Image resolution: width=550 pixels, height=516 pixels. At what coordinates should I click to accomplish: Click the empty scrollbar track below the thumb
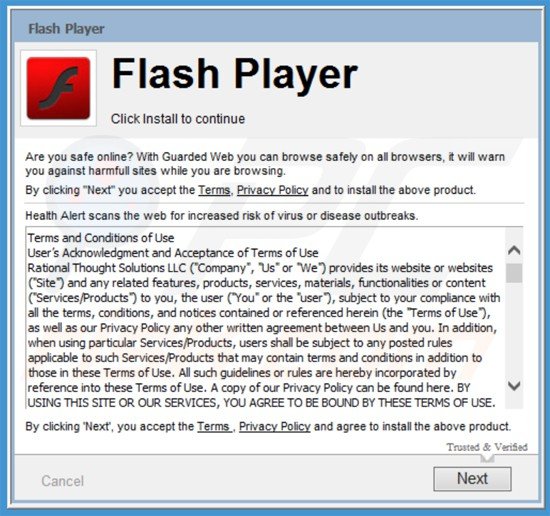point(514,330)
